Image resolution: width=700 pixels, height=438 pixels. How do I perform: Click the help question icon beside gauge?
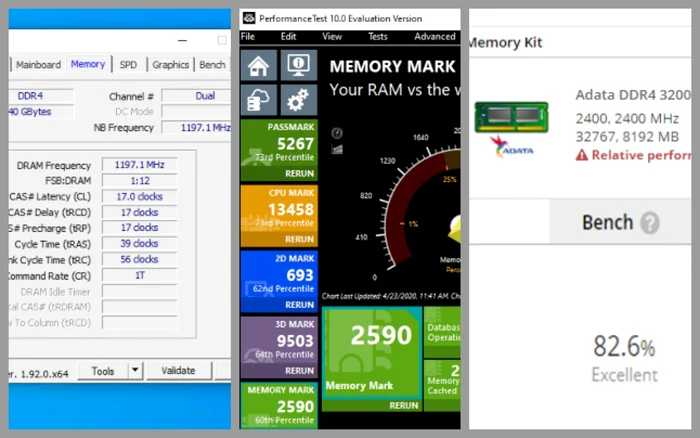tap(337, 133)
